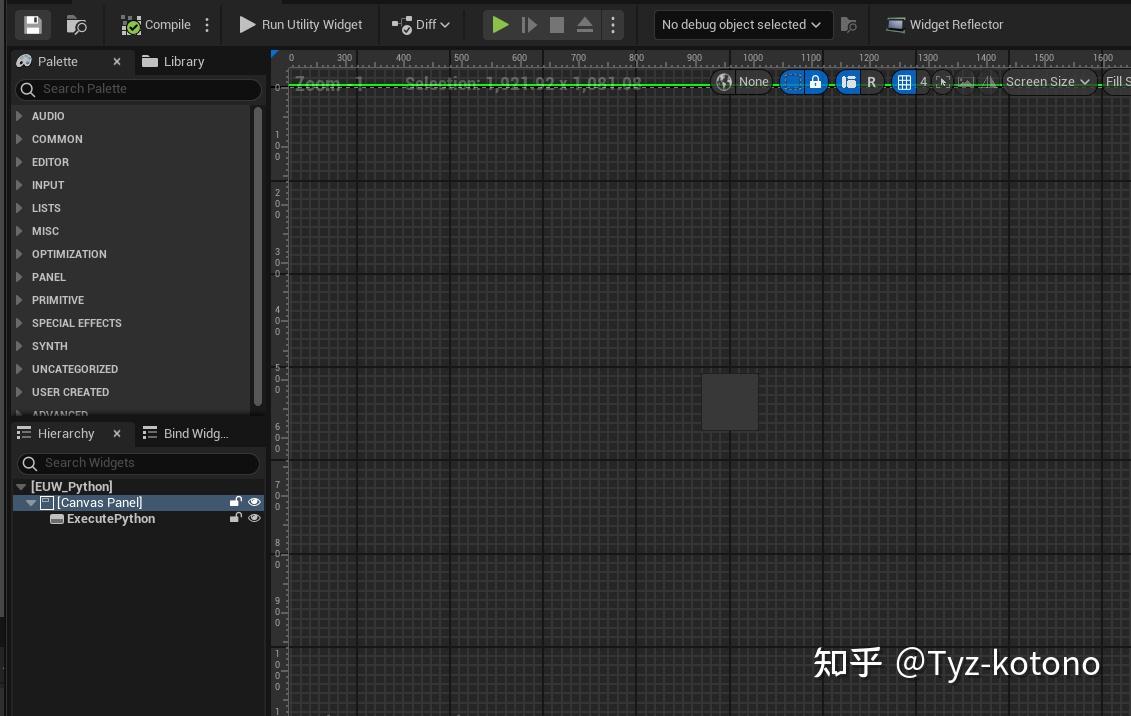Click the stop debugging icon
The image size is (1131, 716).
click(557, 24)
